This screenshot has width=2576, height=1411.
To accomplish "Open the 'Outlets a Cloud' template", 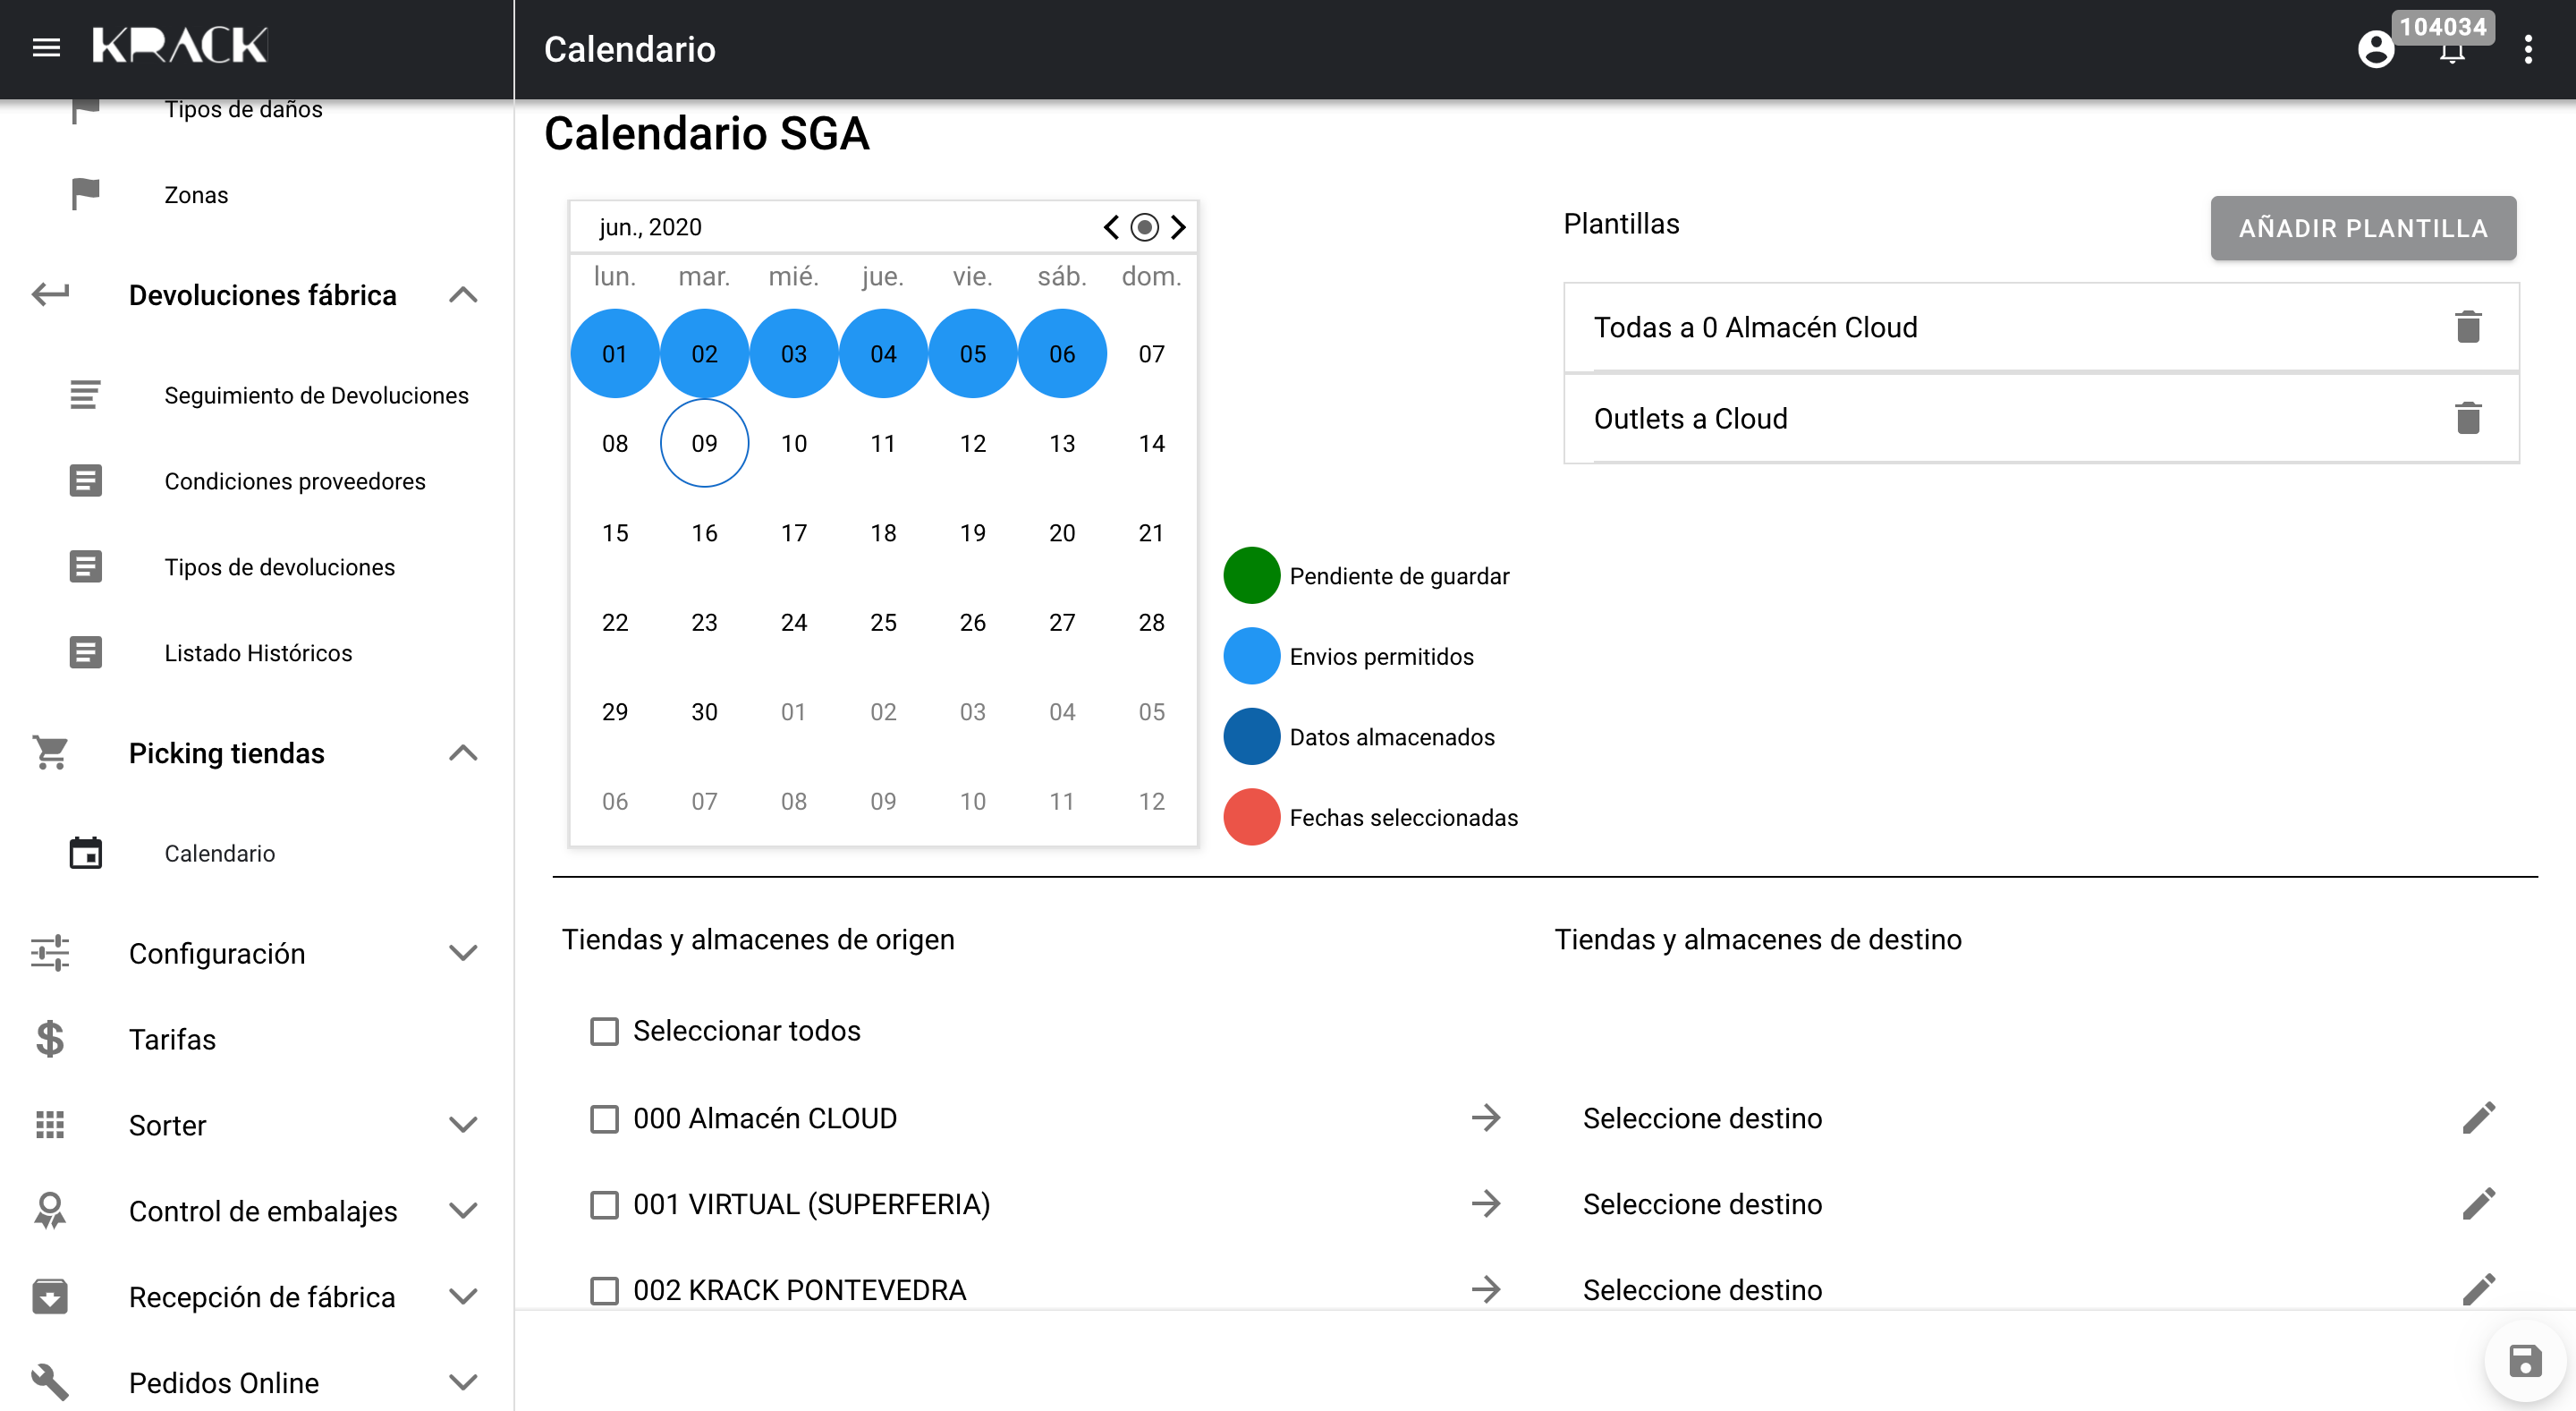I will (x=1690, y=418).
